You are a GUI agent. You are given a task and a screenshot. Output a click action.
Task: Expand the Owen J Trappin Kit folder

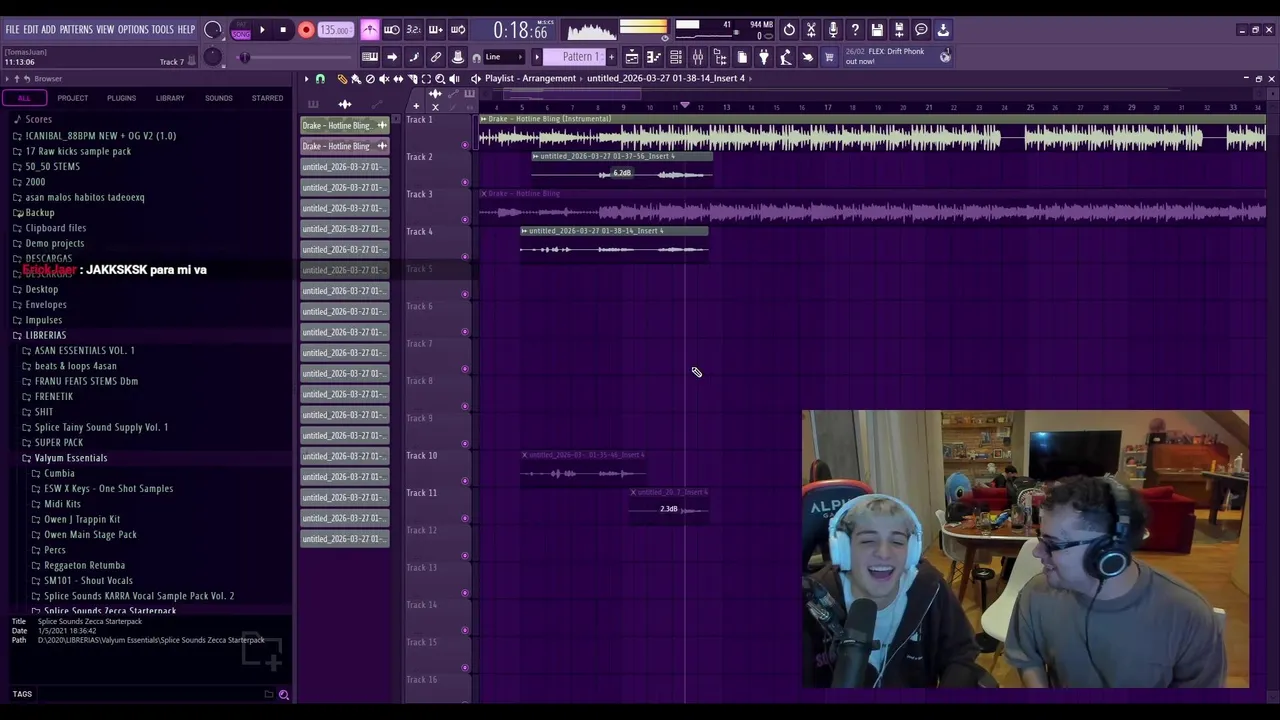[81, 519]
